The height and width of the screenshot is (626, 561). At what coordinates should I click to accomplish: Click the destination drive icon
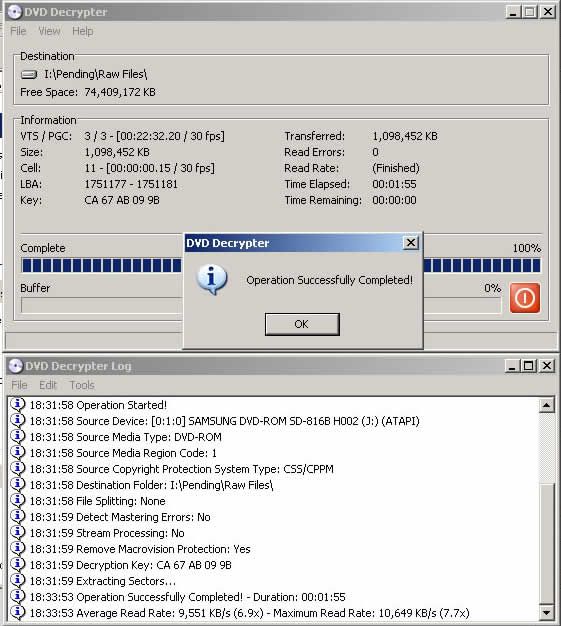[29, 74]
